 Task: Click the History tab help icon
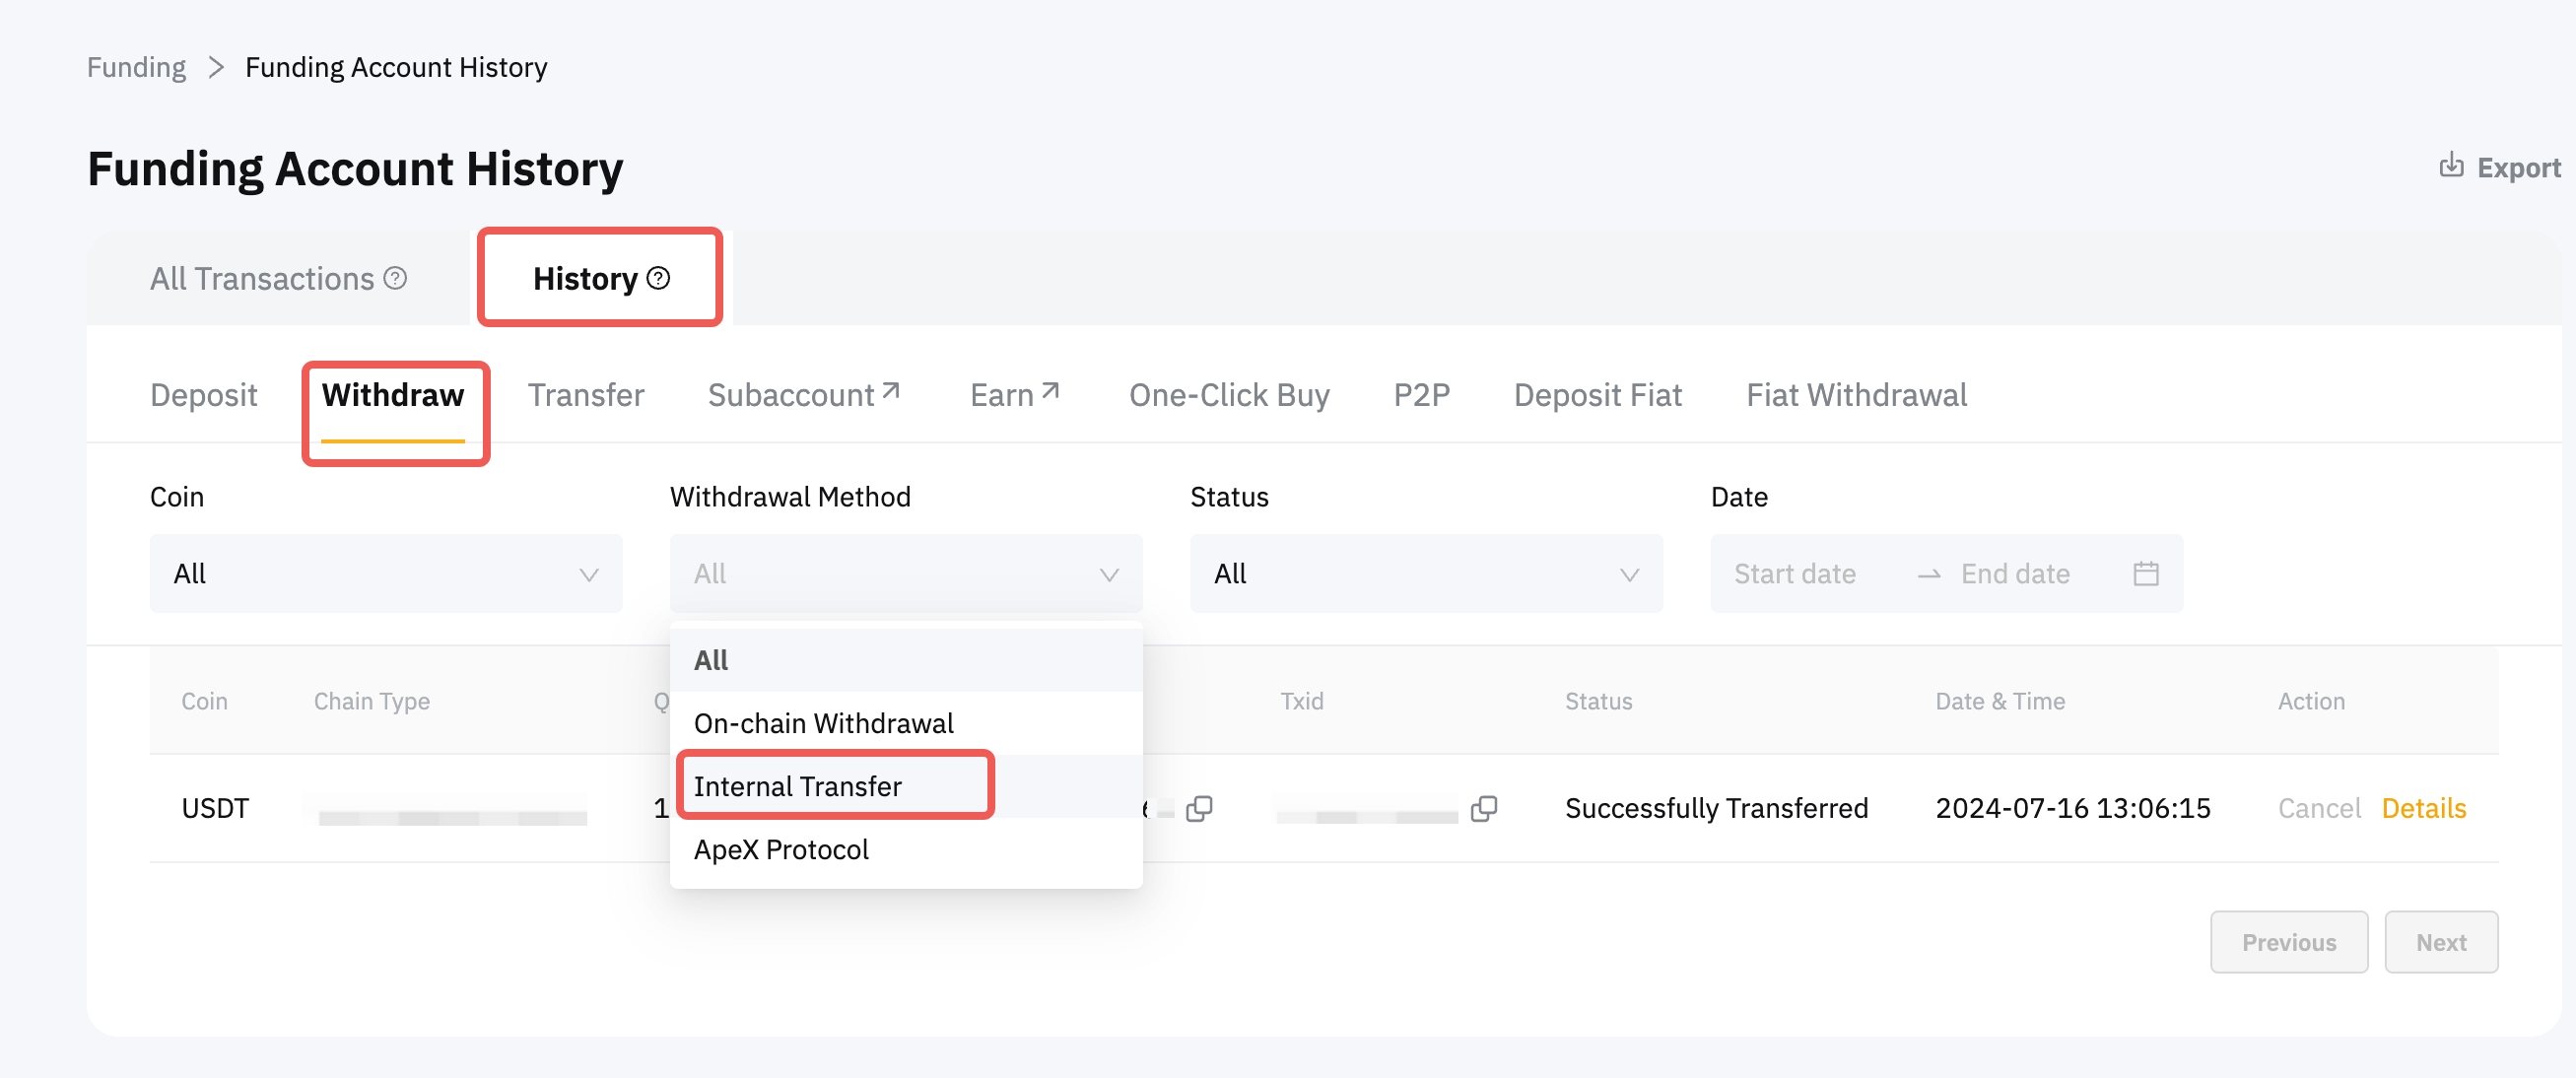pos(658,278)
